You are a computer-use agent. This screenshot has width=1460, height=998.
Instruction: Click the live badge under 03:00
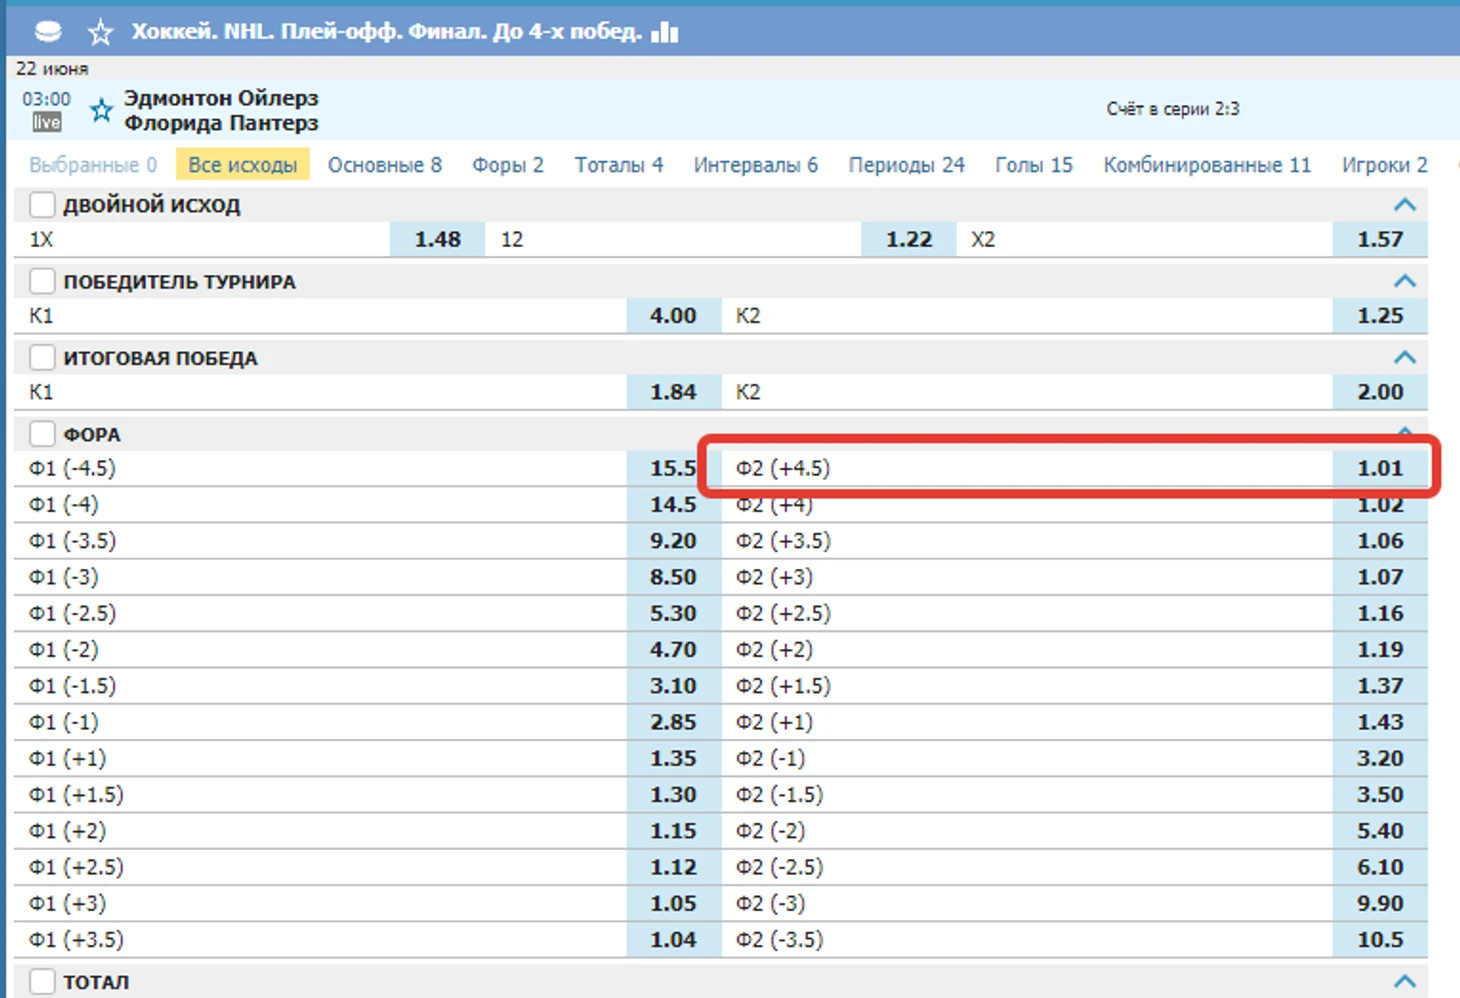tap(47, 122)
